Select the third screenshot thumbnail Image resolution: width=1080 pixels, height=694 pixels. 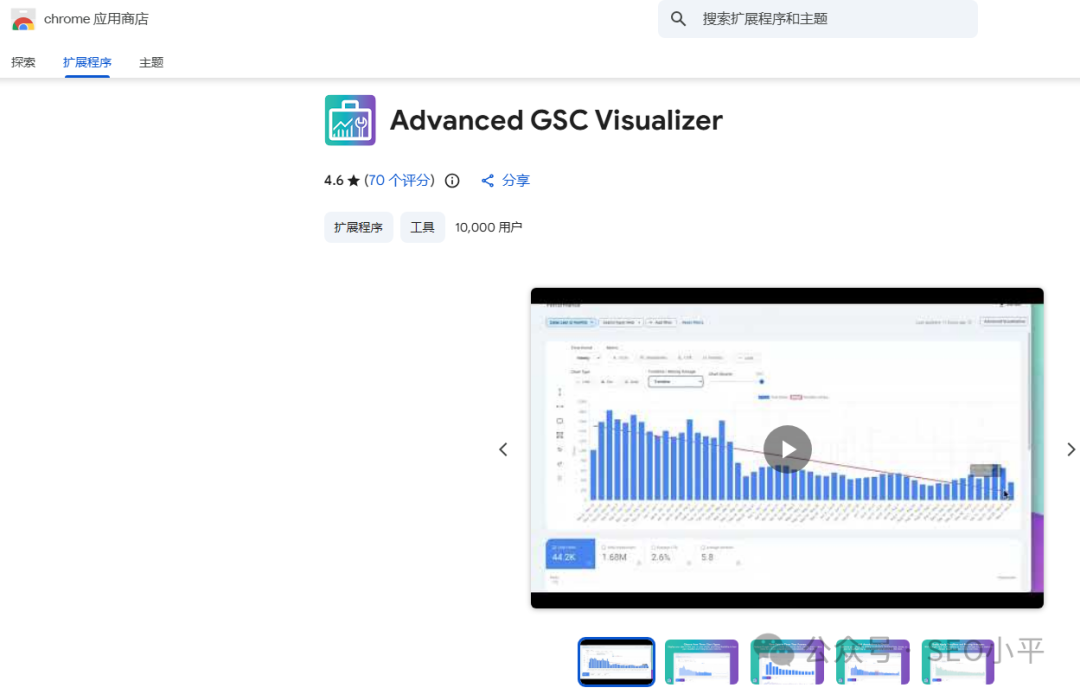(x=786, y=661)
